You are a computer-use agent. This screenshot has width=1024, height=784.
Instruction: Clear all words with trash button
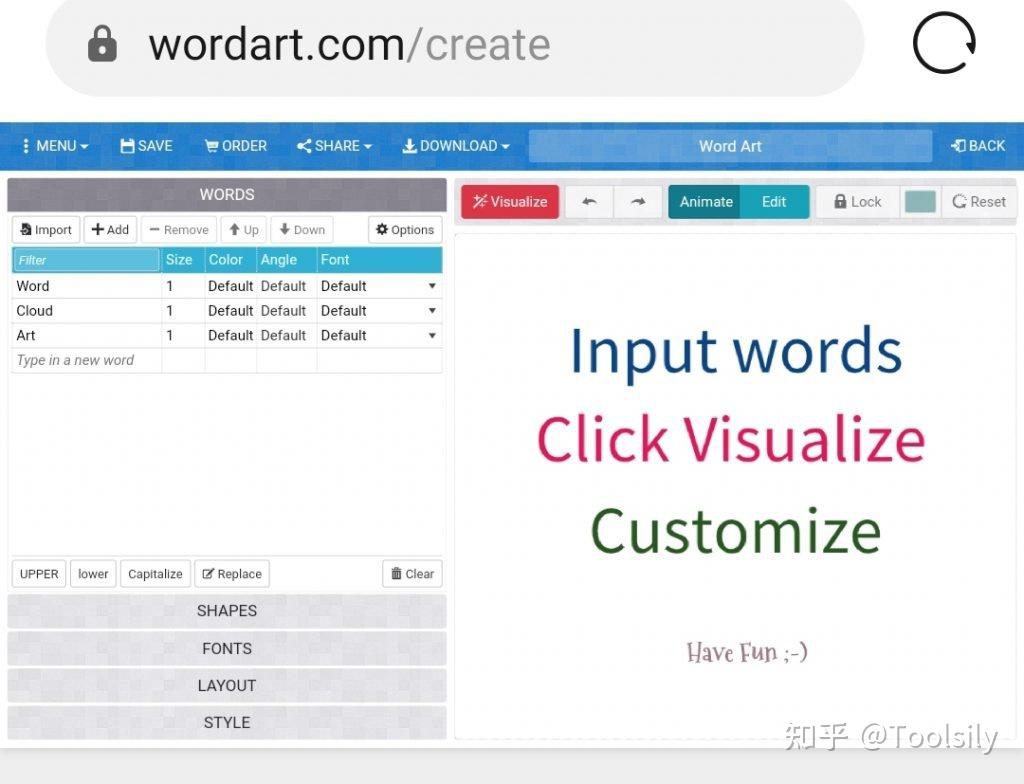[412, 574]
